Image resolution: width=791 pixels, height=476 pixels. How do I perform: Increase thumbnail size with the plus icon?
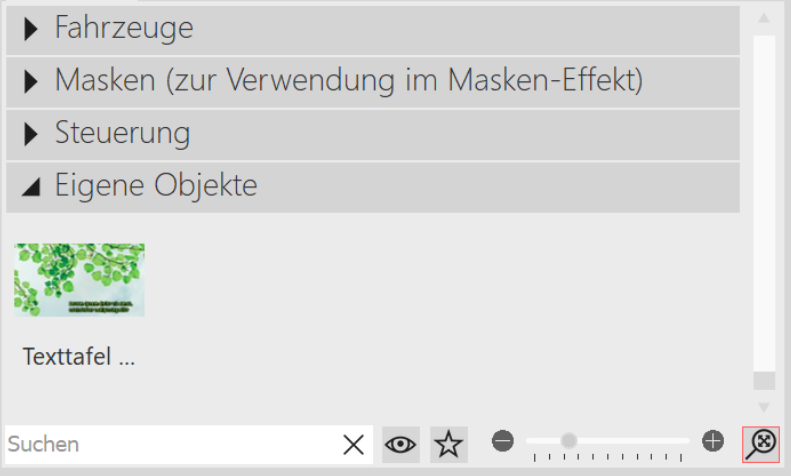[x=713, y=440]
